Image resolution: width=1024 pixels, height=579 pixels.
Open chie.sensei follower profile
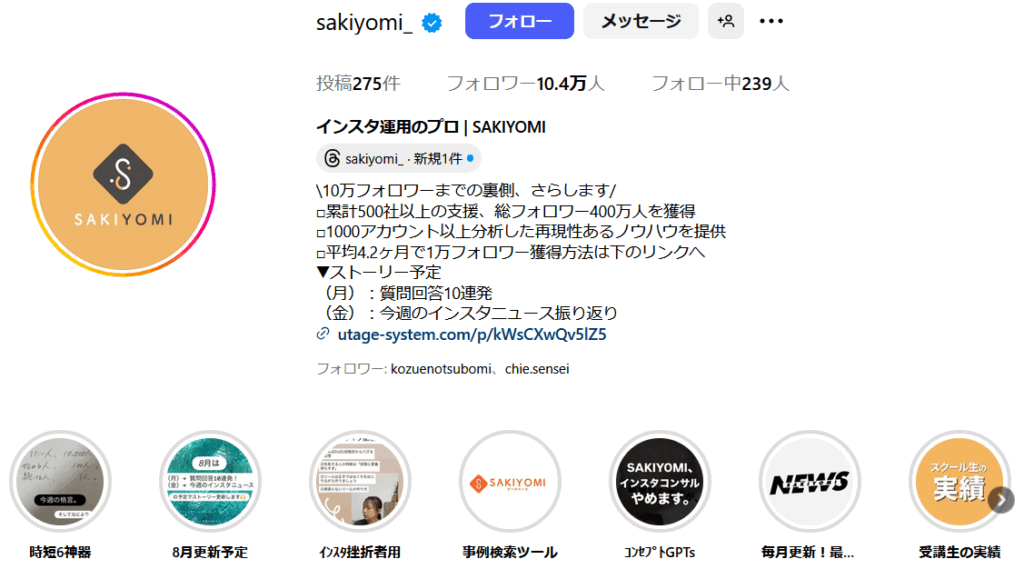point(537,369)
